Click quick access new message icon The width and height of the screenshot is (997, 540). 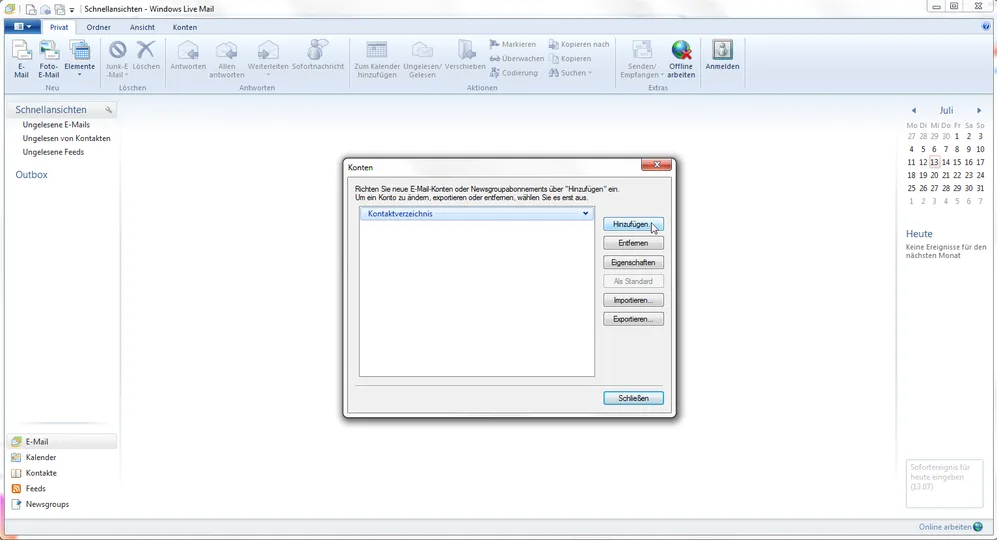pos(31,9)
